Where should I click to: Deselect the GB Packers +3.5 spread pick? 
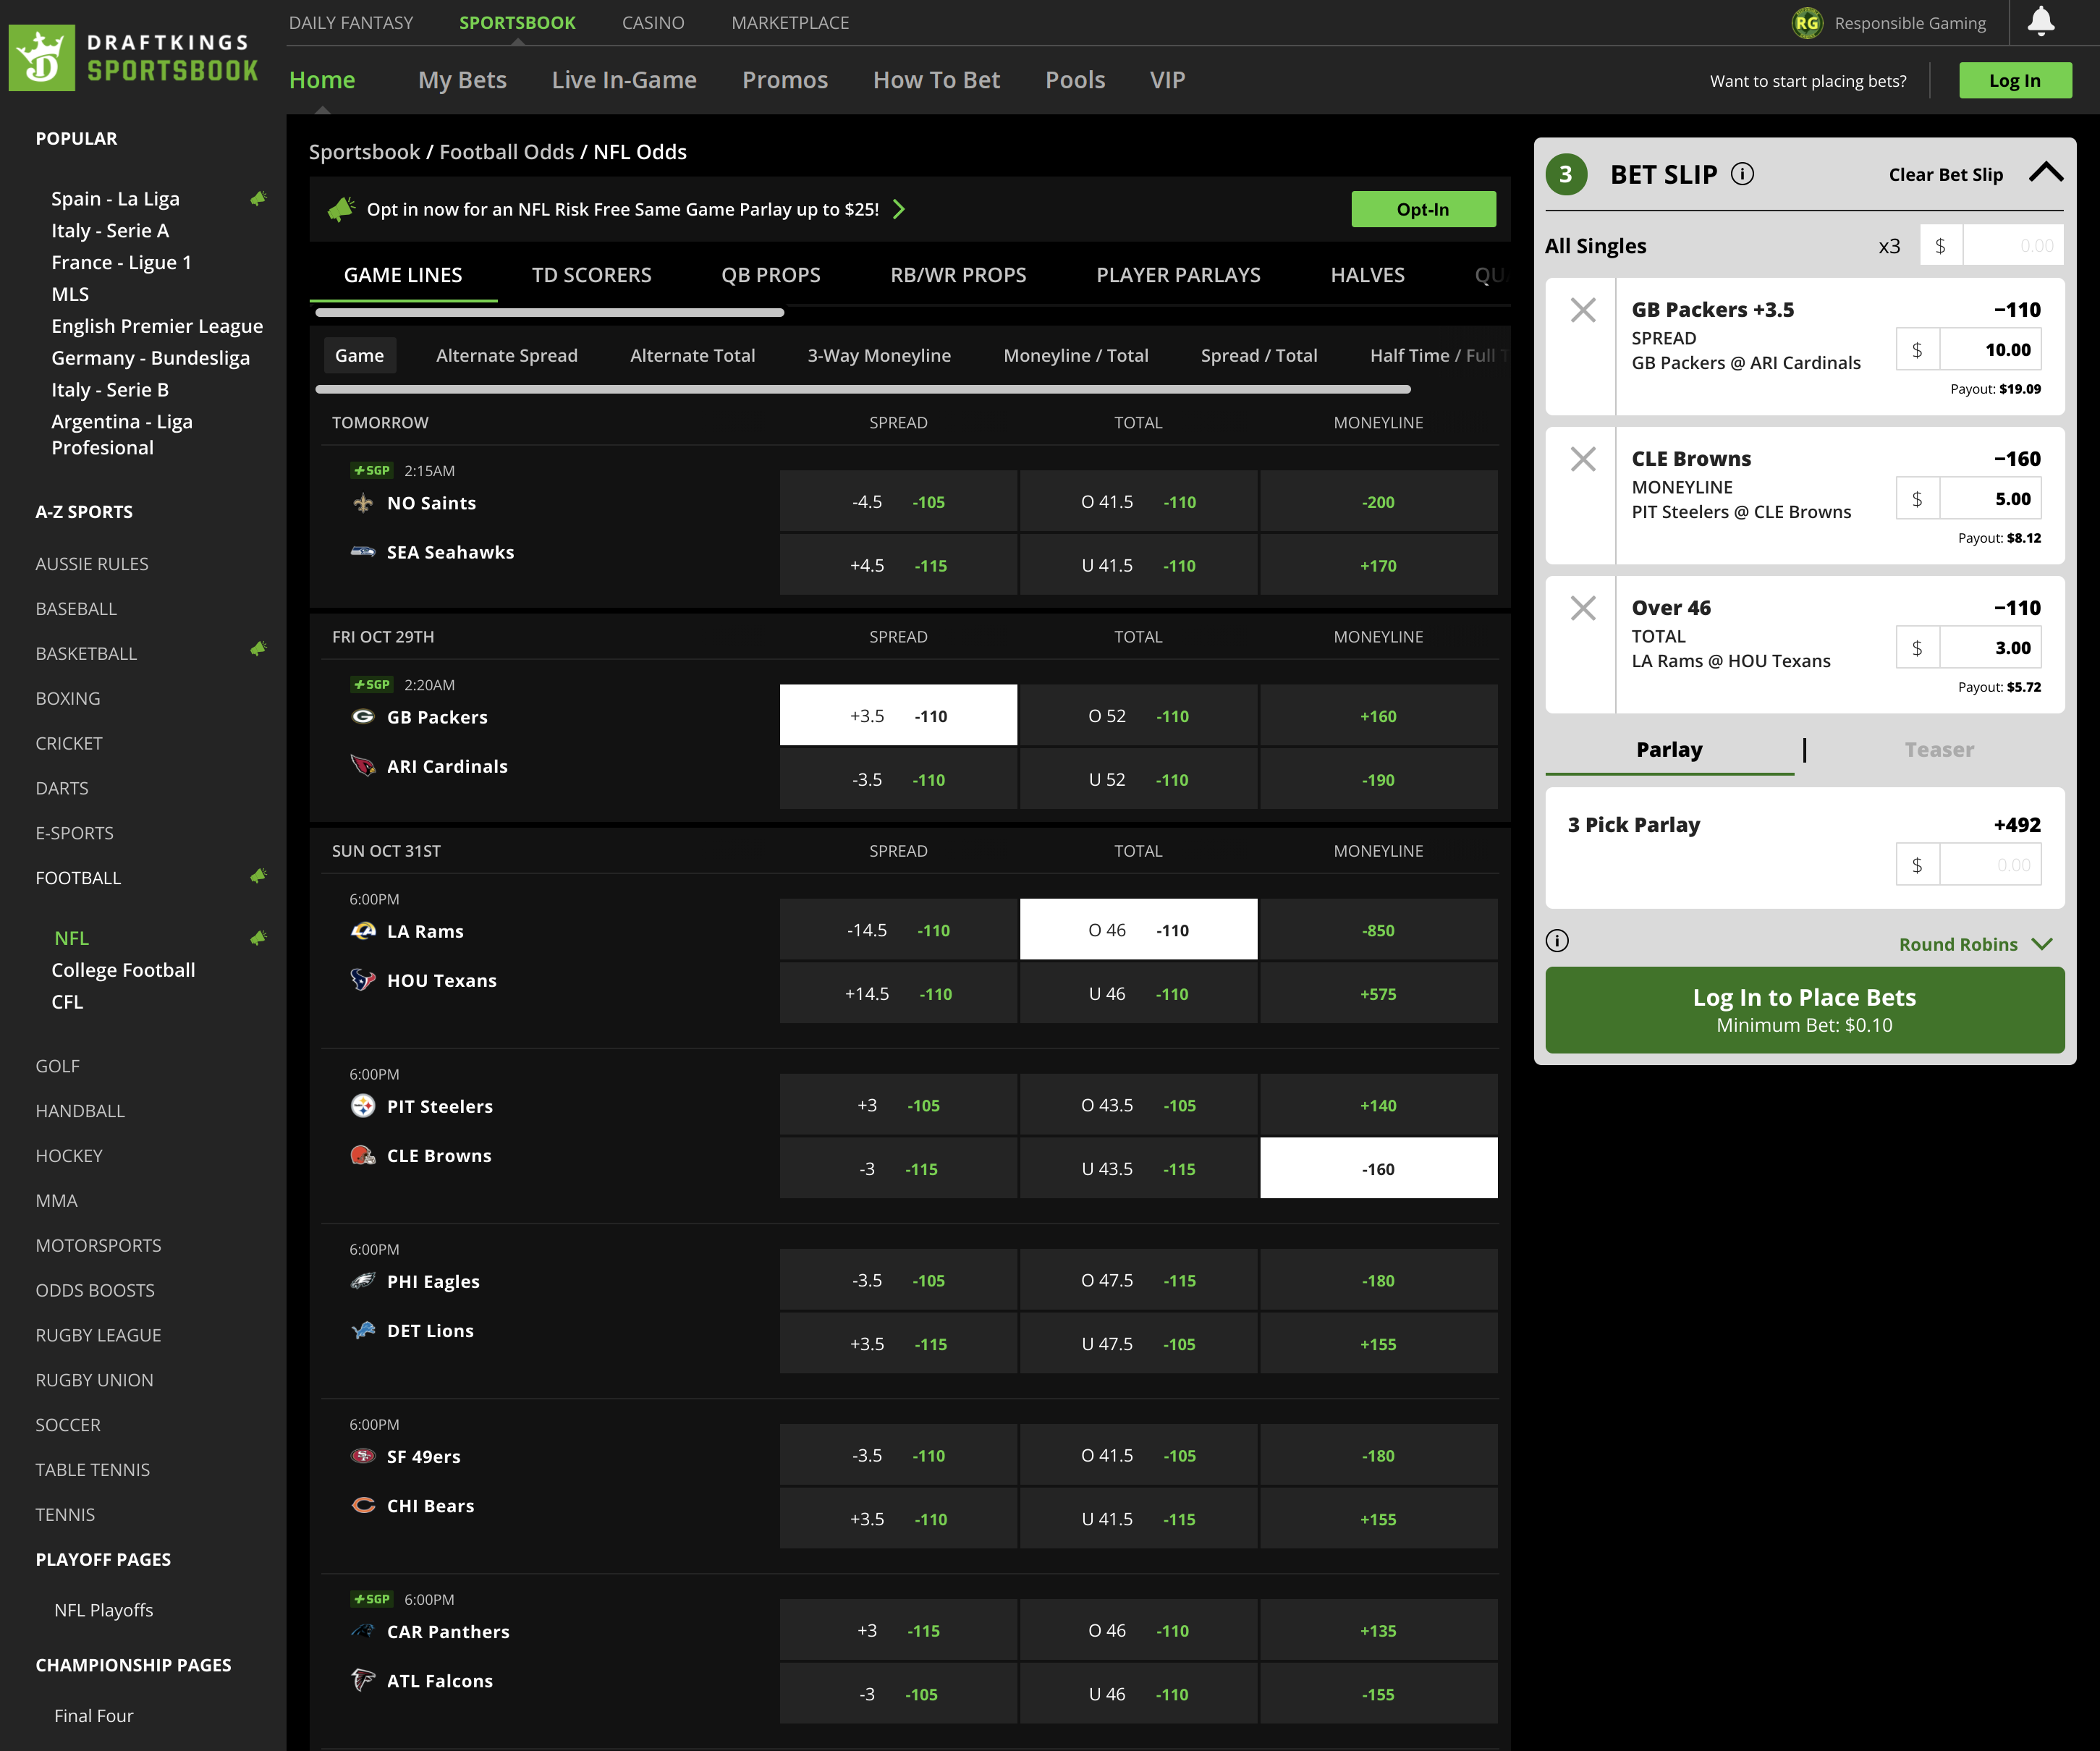coord(897,715)
